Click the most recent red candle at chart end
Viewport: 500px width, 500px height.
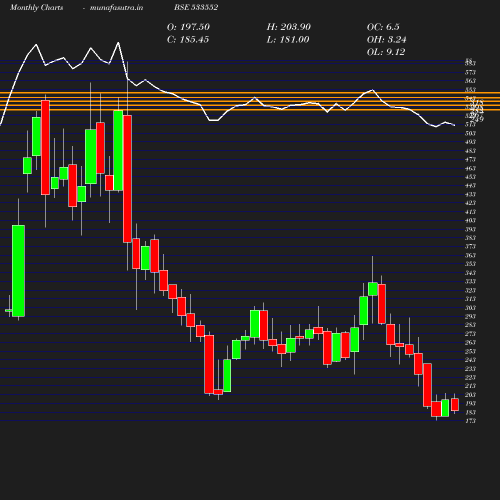point(455,404)
